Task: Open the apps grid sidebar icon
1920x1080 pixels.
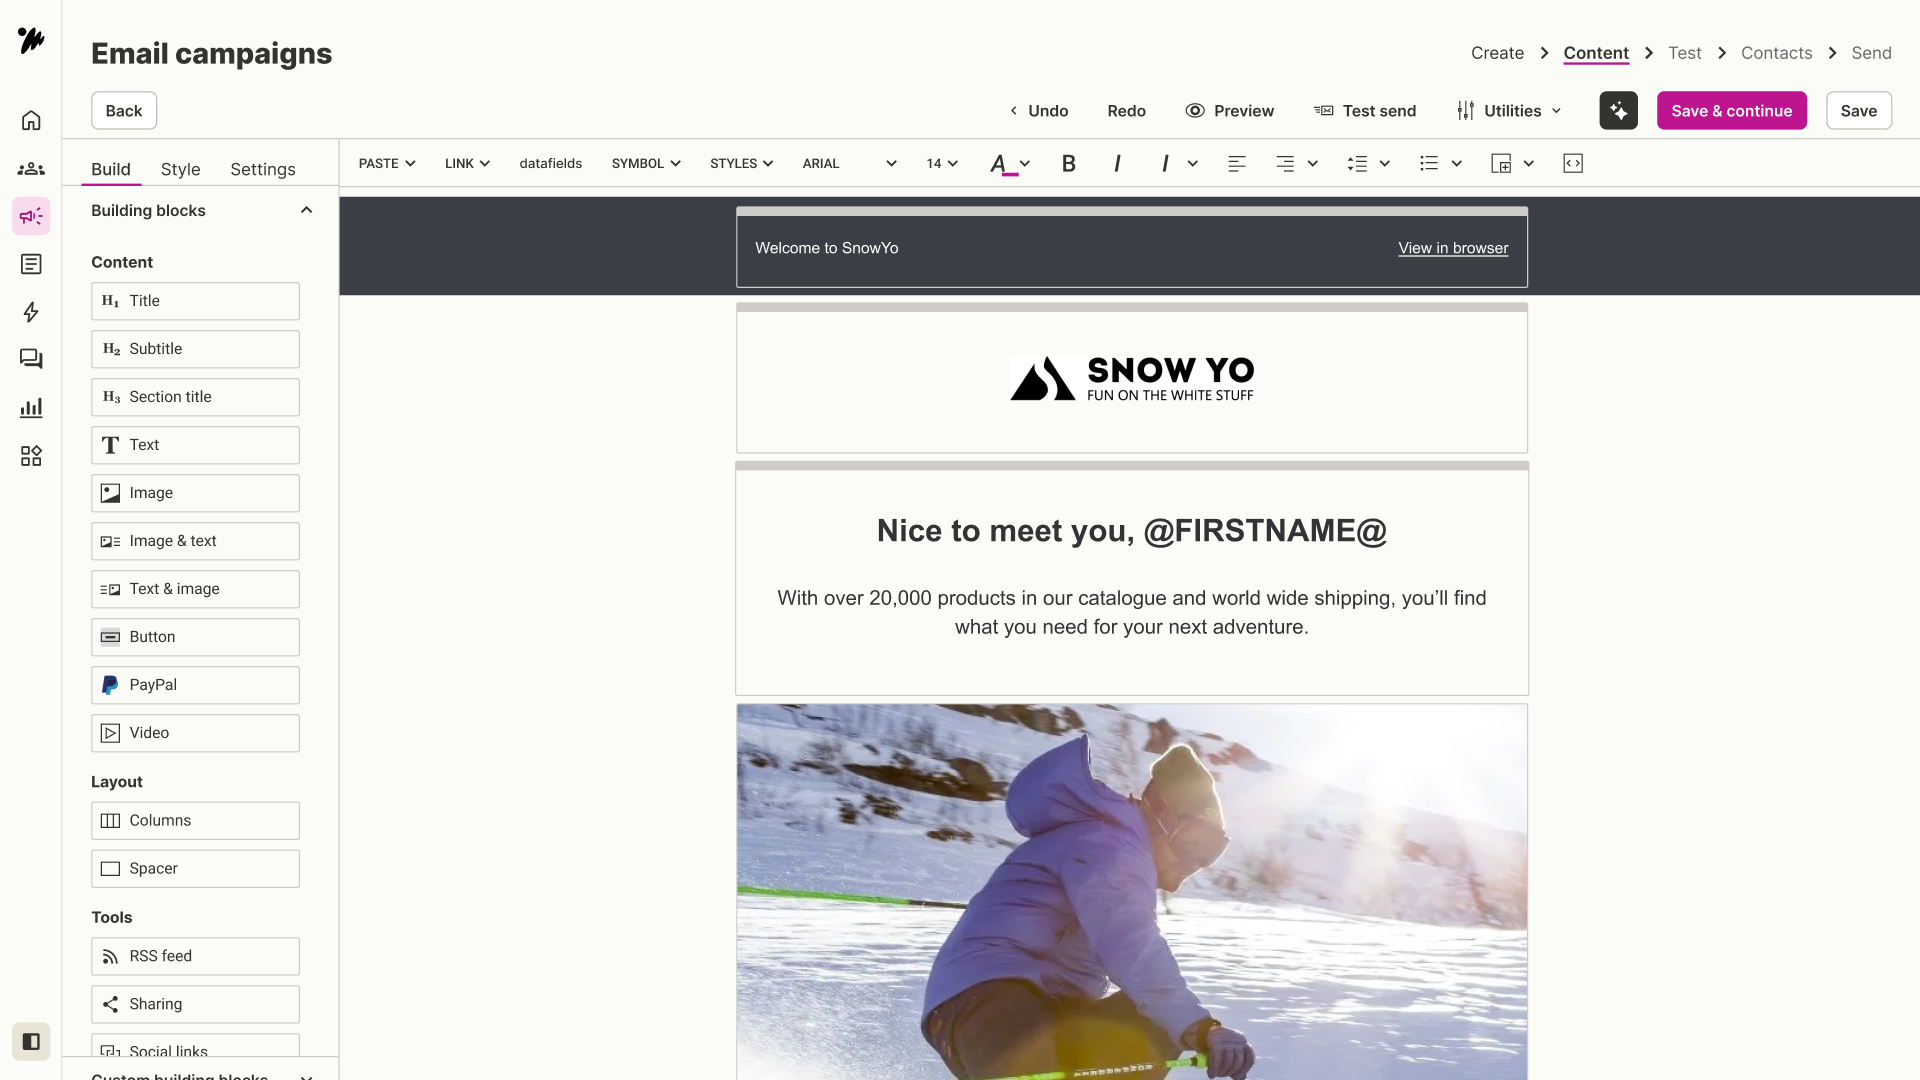Action: tap(31, 456)
